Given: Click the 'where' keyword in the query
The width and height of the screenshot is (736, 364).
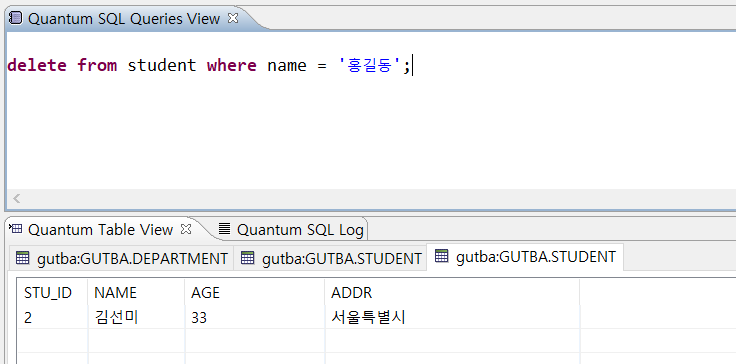Looking at the screenshot, I should [x=231, y=65].
